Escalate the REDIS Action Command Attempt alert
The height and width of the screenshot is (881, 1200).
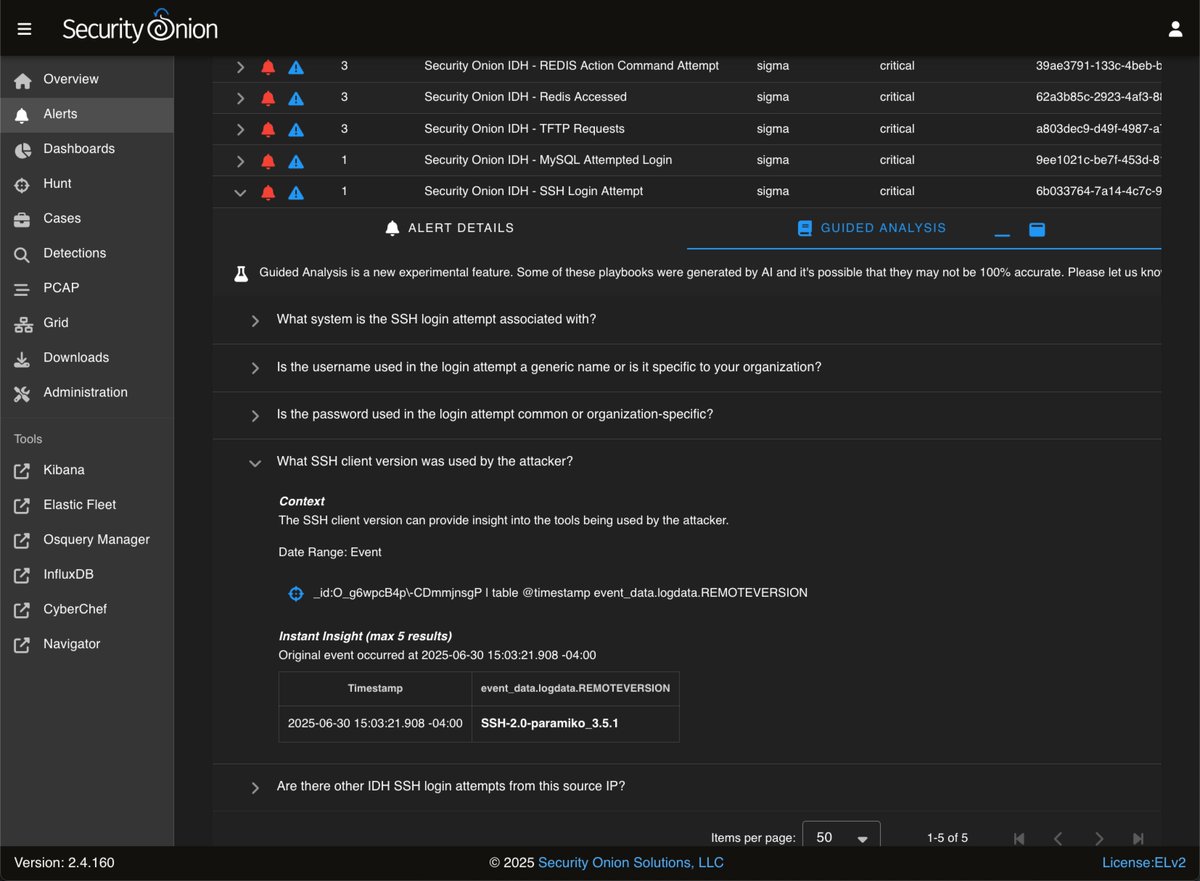click(296, 67)
